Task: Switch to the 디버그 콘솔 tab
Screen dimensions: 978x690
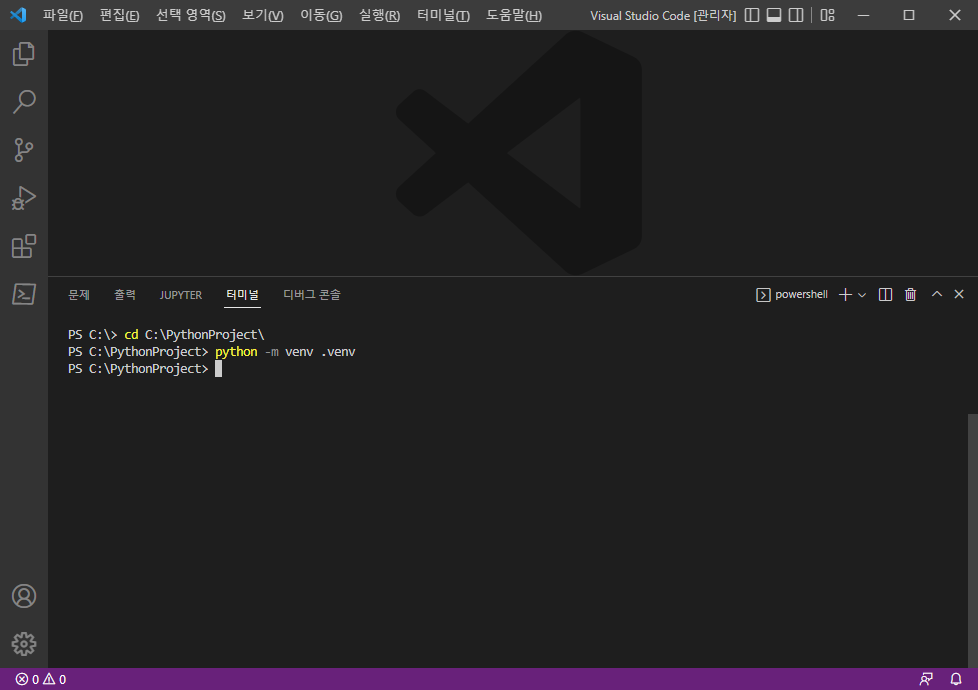Action: [312, 294]
